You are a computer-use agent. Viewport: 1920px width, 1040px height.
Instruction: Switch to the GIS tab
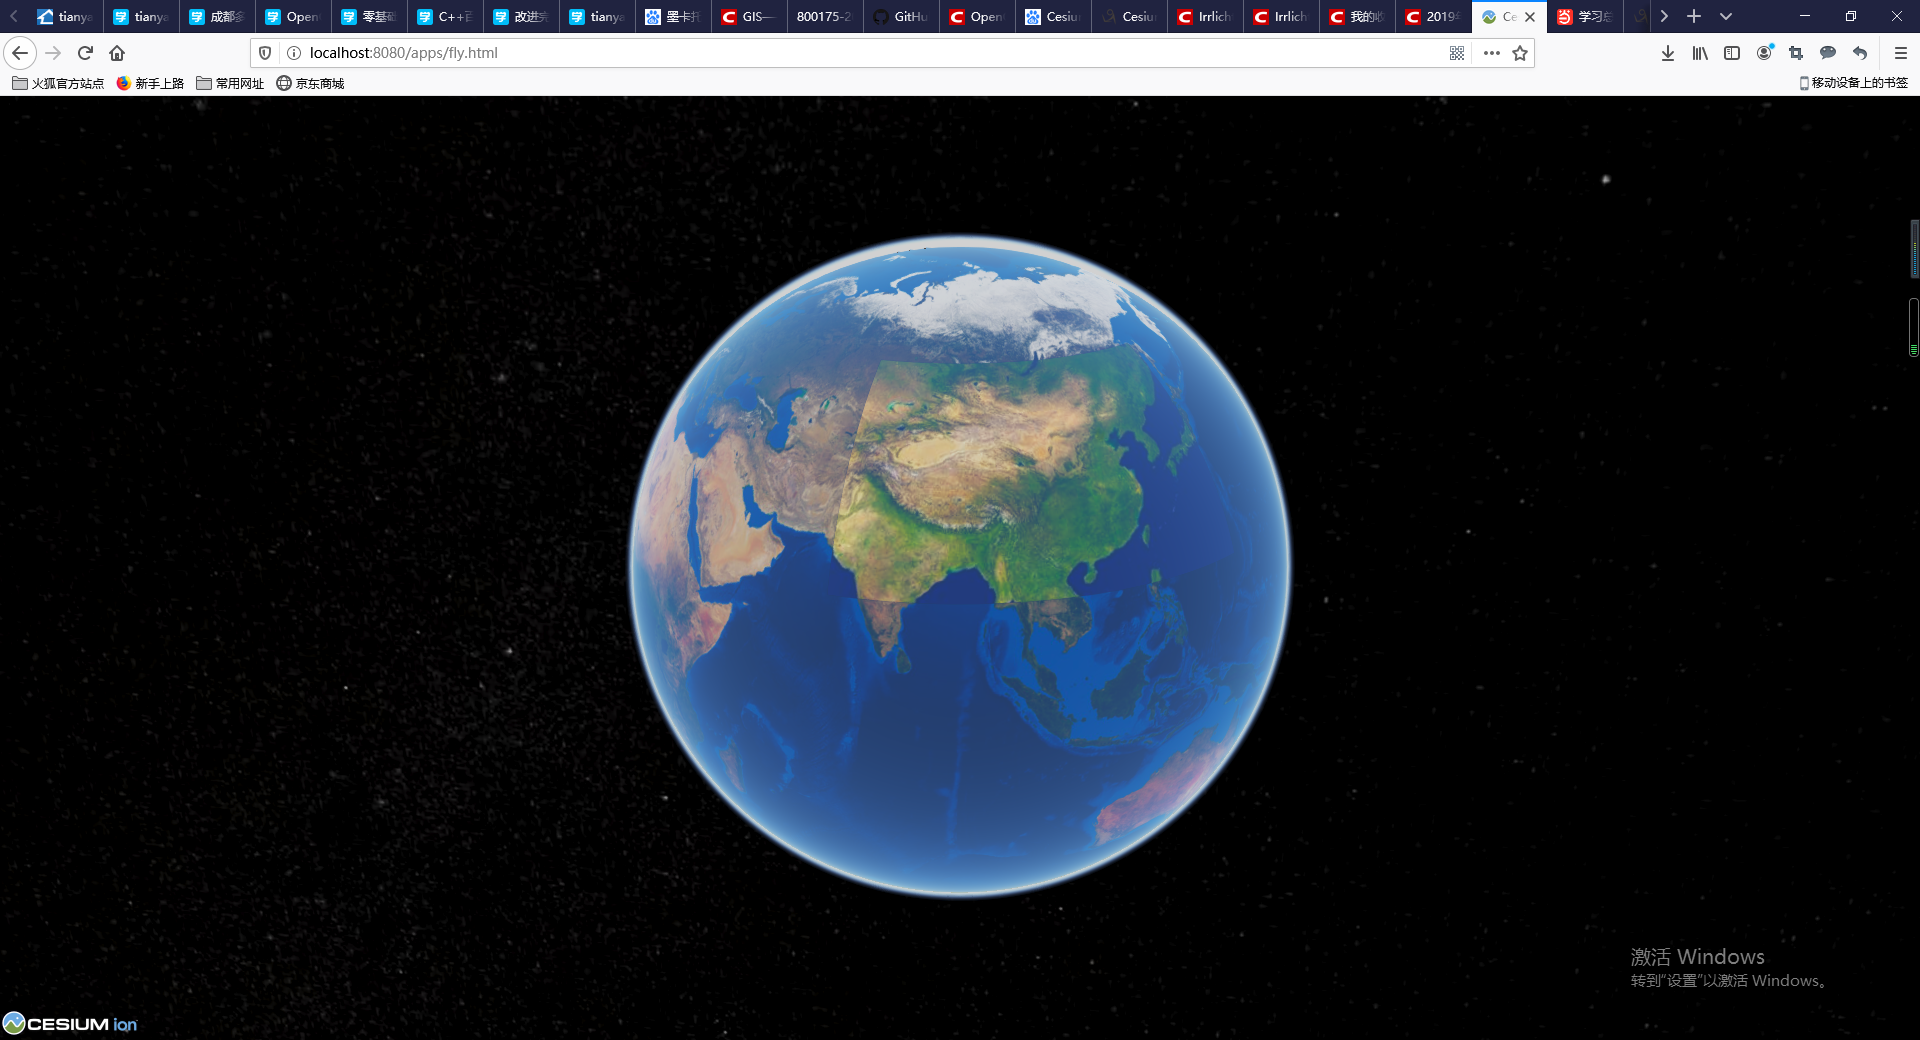(x=750, y=16)
